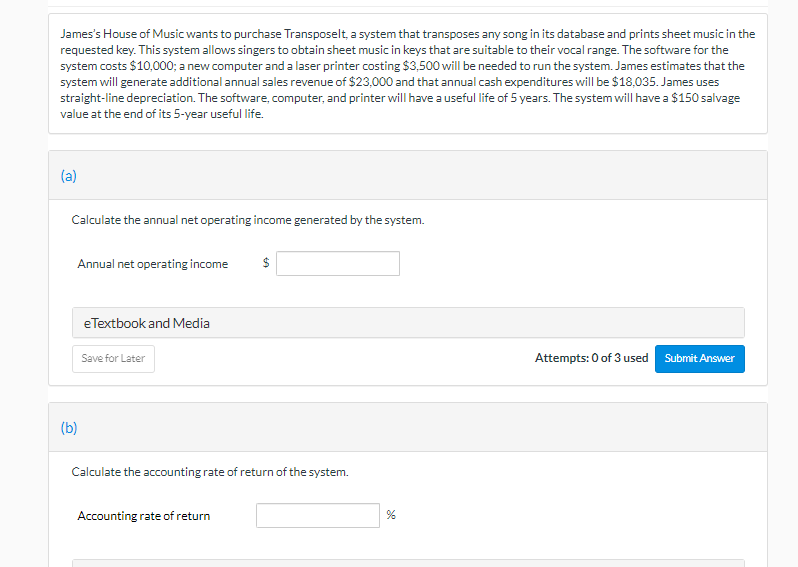
Task: Click the Annual net operating income label
Action: click(152, 264)
